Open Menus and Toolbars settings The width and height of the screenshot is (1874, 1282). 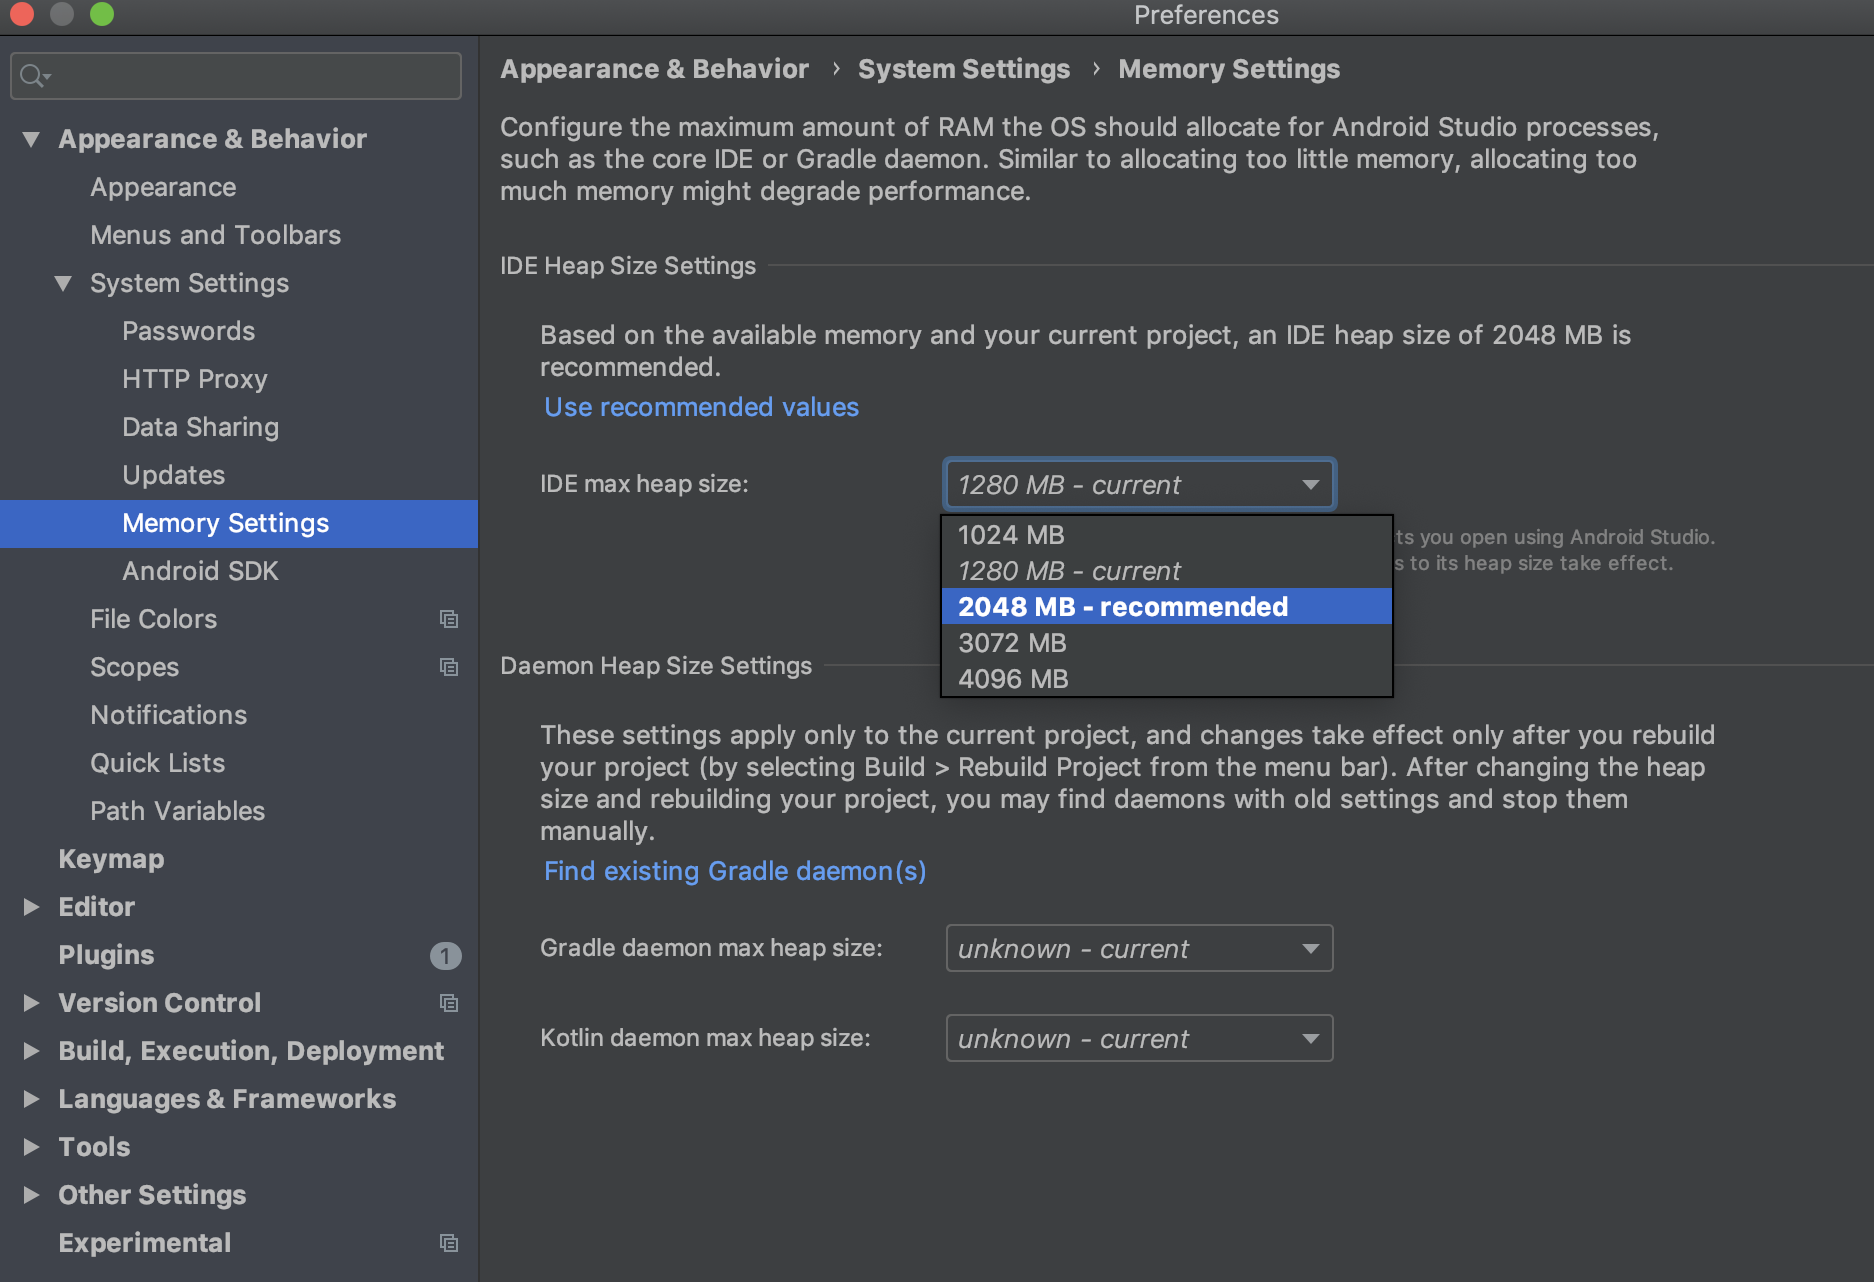[215, 235]
